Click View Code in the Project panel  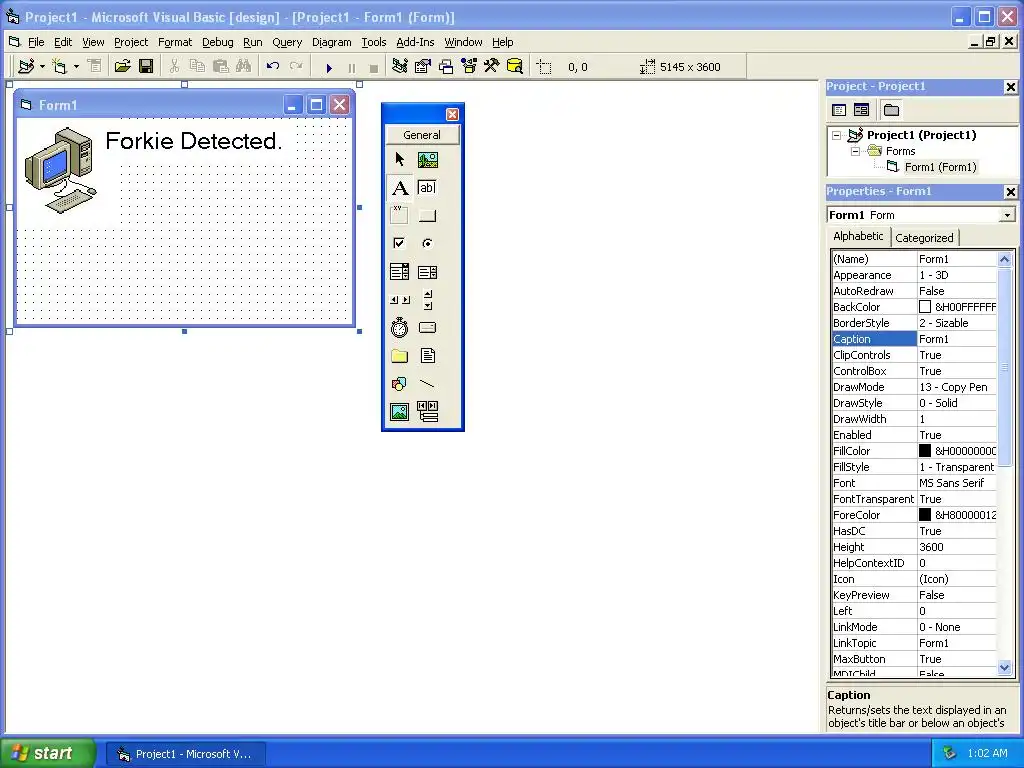839,110
